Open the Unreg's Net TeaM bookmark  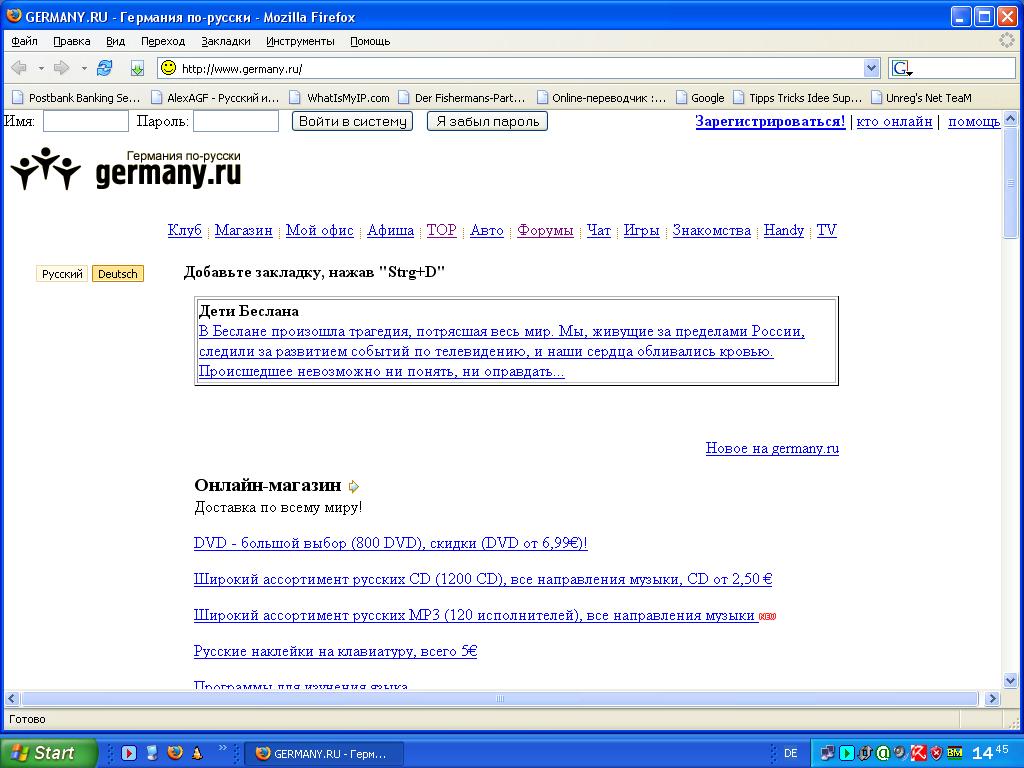[x=921, y=98]
